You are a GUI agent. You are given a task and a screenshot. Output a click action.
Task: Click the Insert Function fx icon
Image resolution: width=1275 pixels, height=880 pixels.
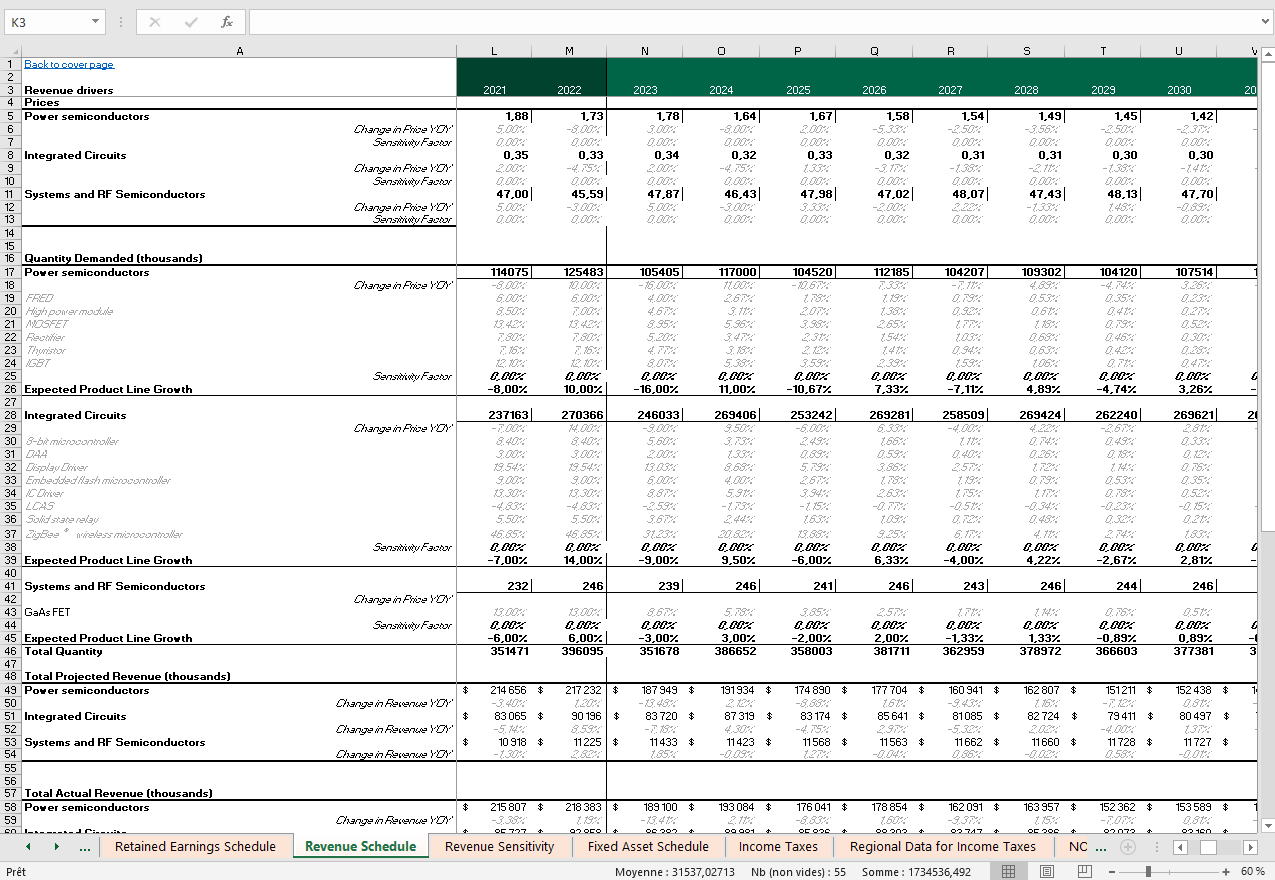coord(227,22)
